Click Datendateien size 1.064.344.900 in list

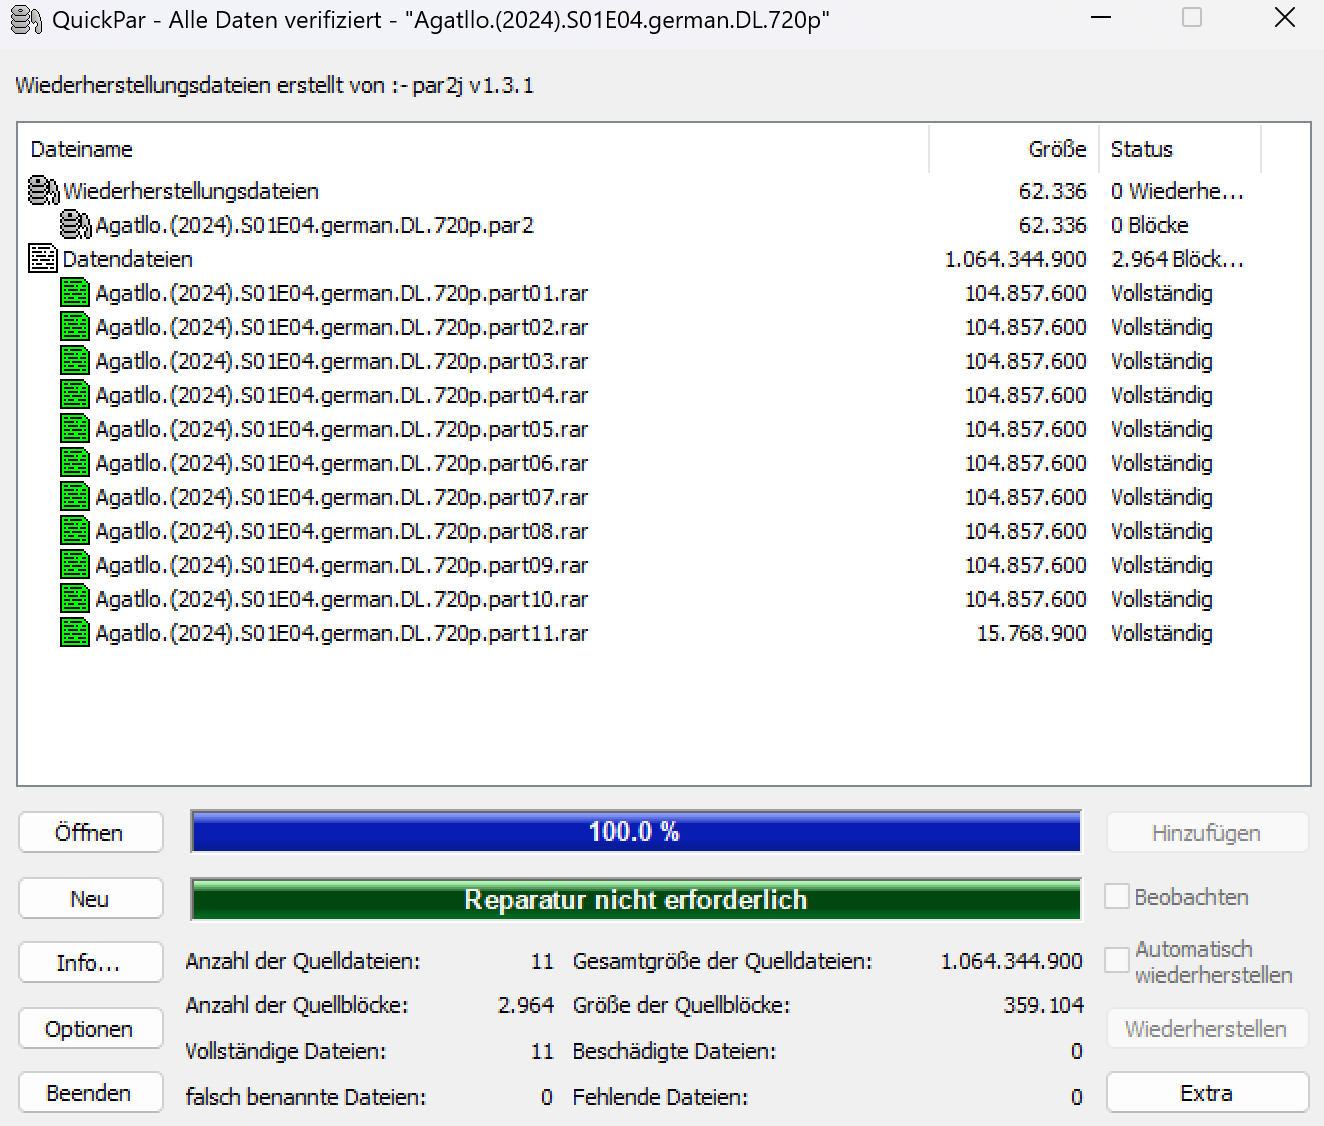[1016, 259]
